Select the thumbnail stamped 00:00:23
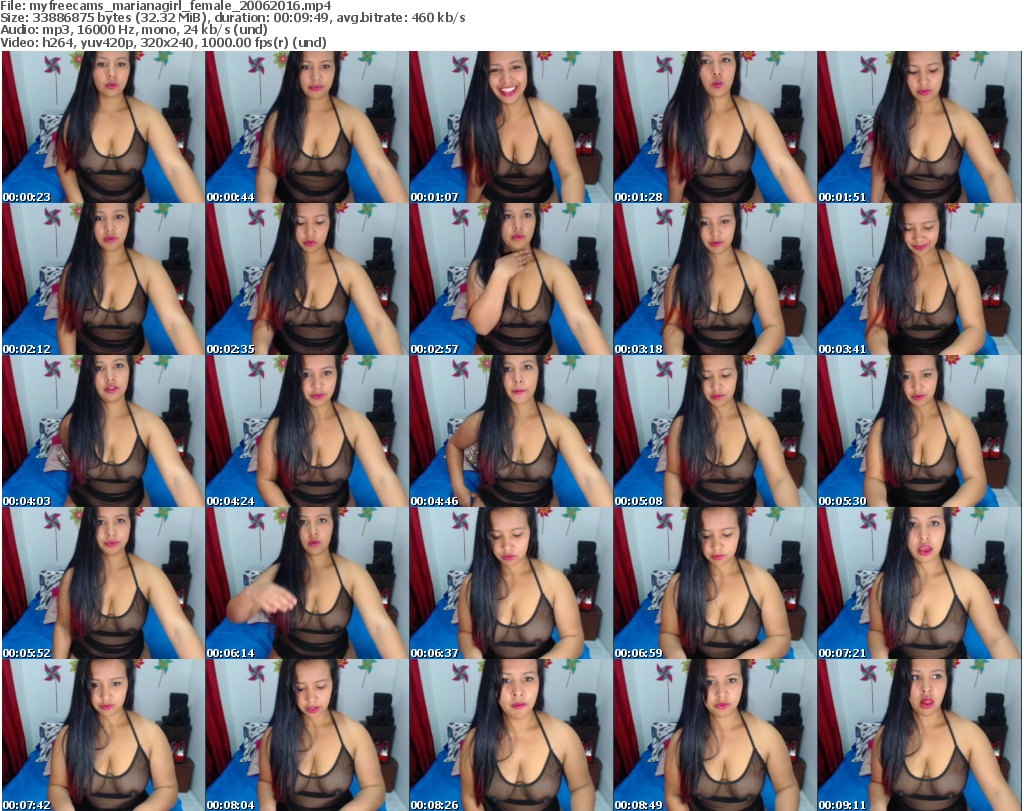This screenshot has height=811, width=1024. (x=103, y=127)
